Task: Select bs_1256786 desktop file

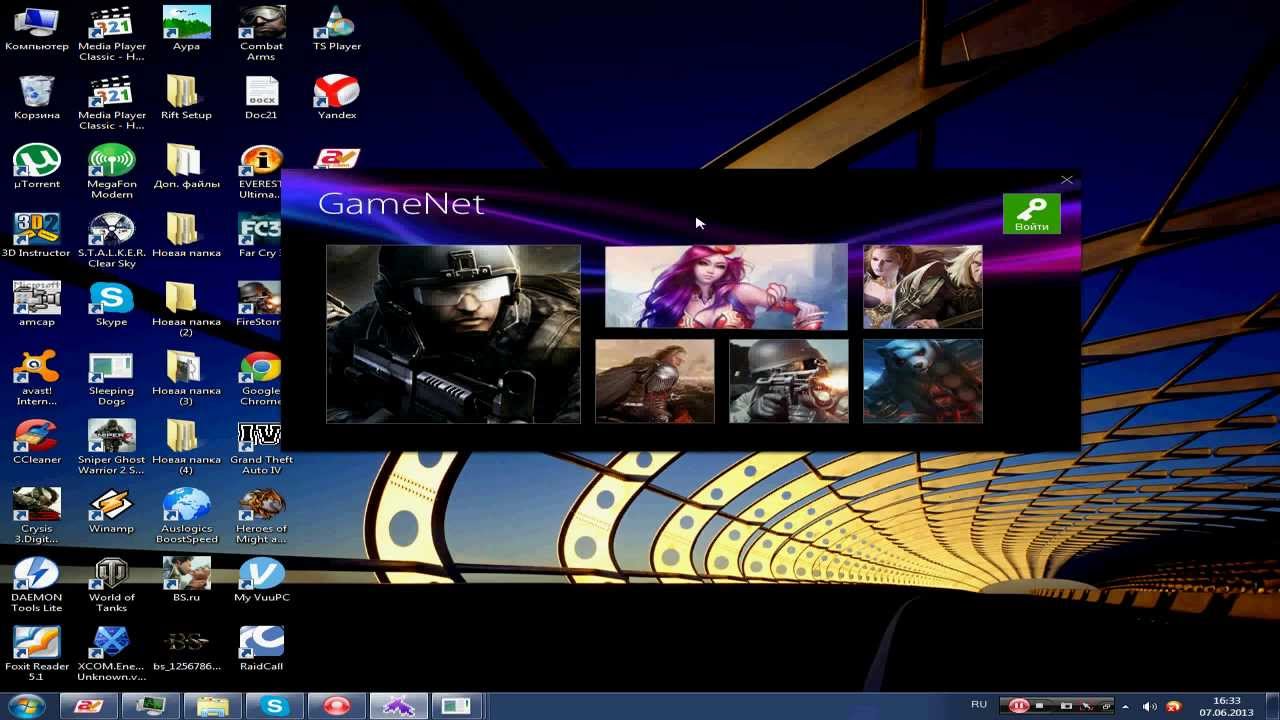Action: click(187, 649)
